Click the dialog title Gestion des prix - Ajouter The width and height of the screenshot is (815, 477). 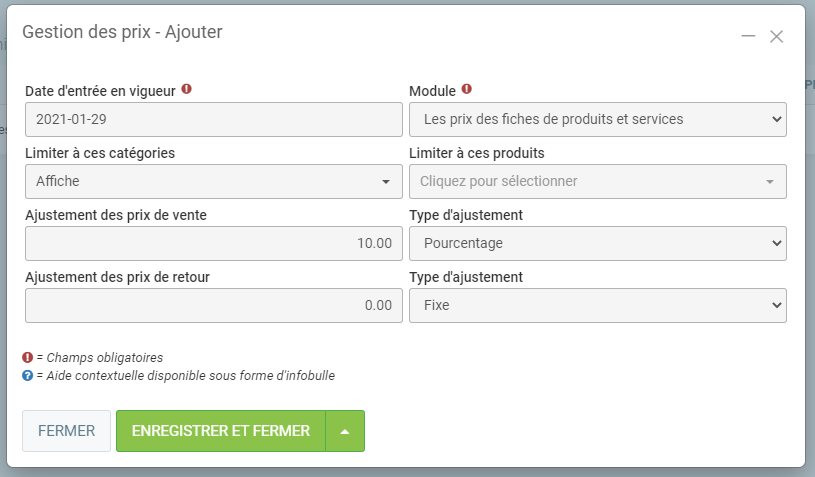[x=122, y=32]
